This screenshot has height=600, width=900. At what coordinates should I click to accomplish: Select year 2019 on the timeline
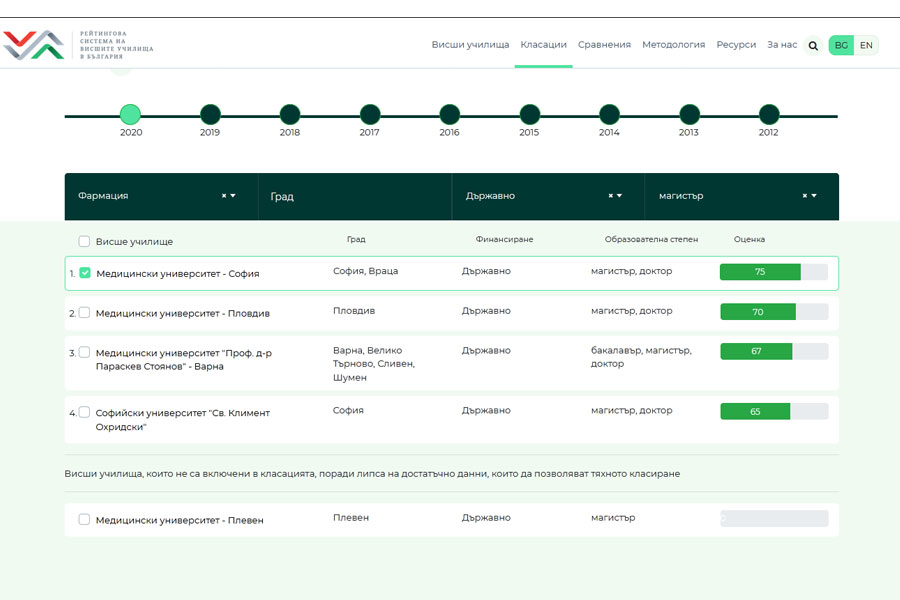210,115
